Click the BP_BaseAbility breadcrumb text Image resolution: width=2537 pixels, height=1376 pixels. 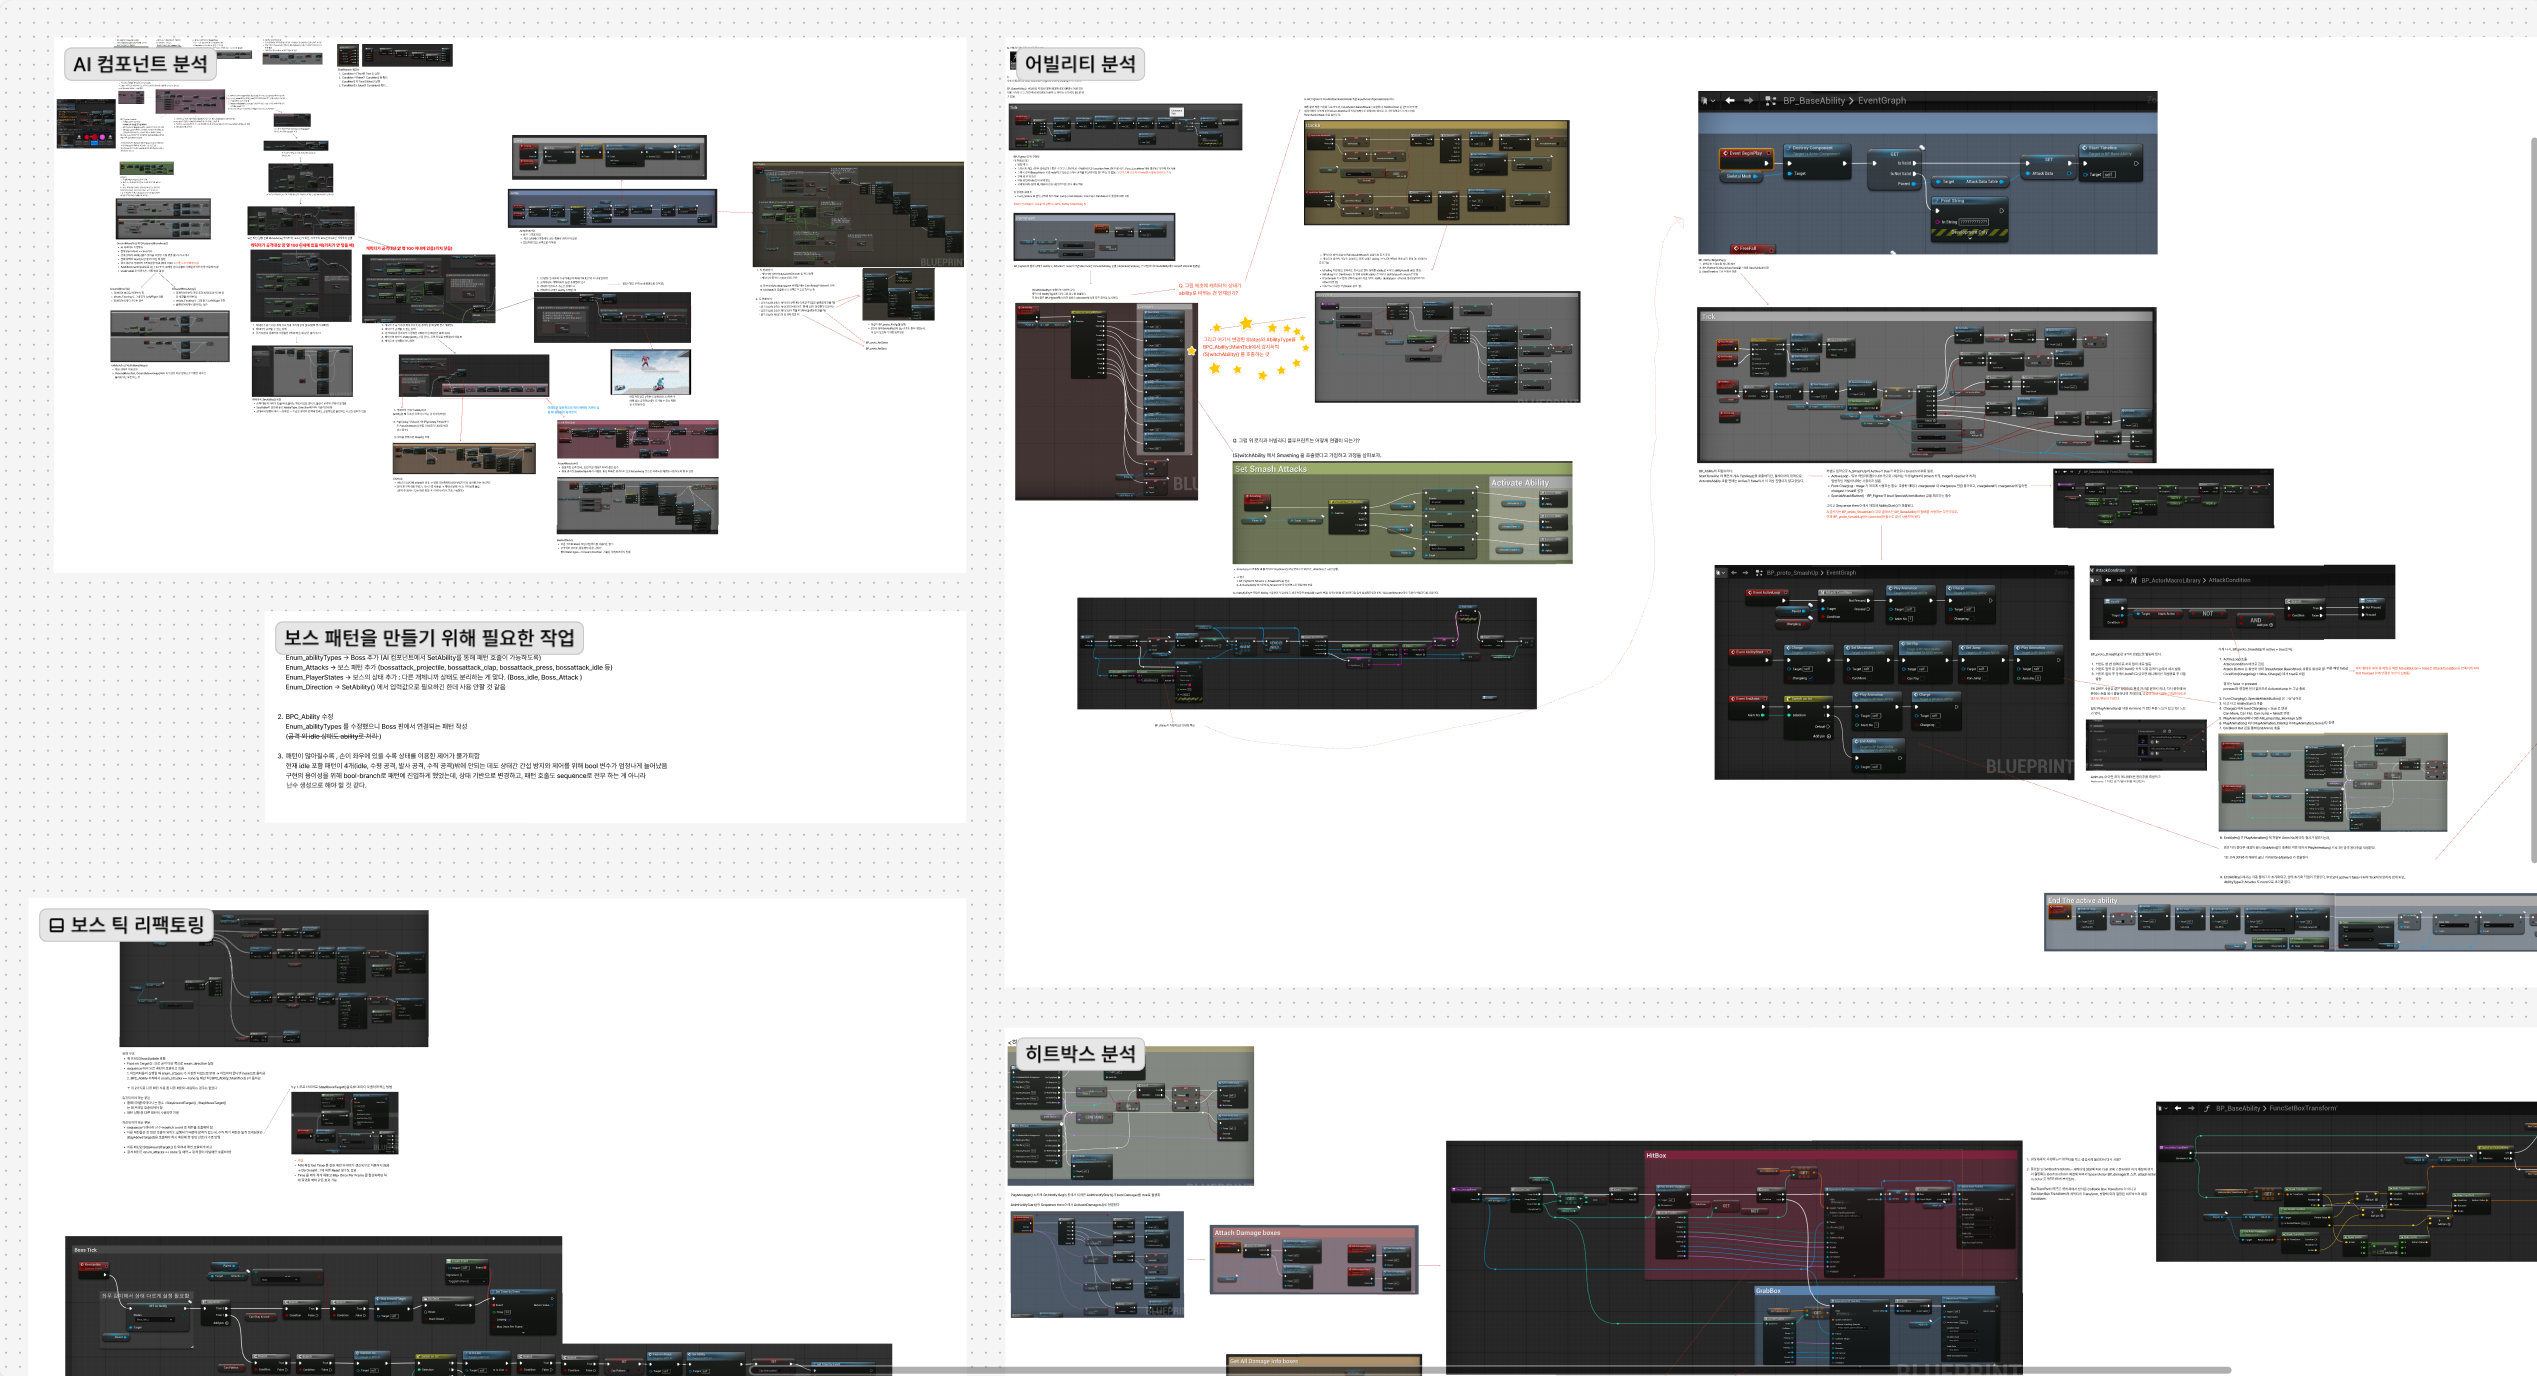pyautogui.click(x=1813, y=100)
